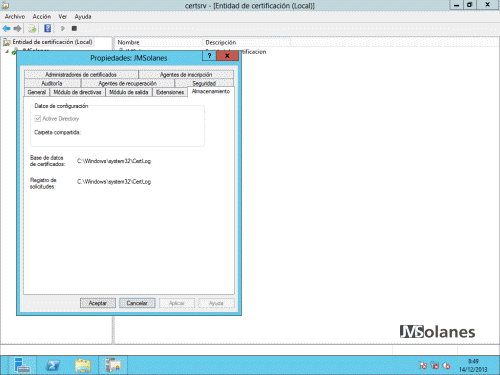The width and height of the screenshot is (500, 375).
Task: Click the Forward arrow toolbar icon
Action: point(17,29)
